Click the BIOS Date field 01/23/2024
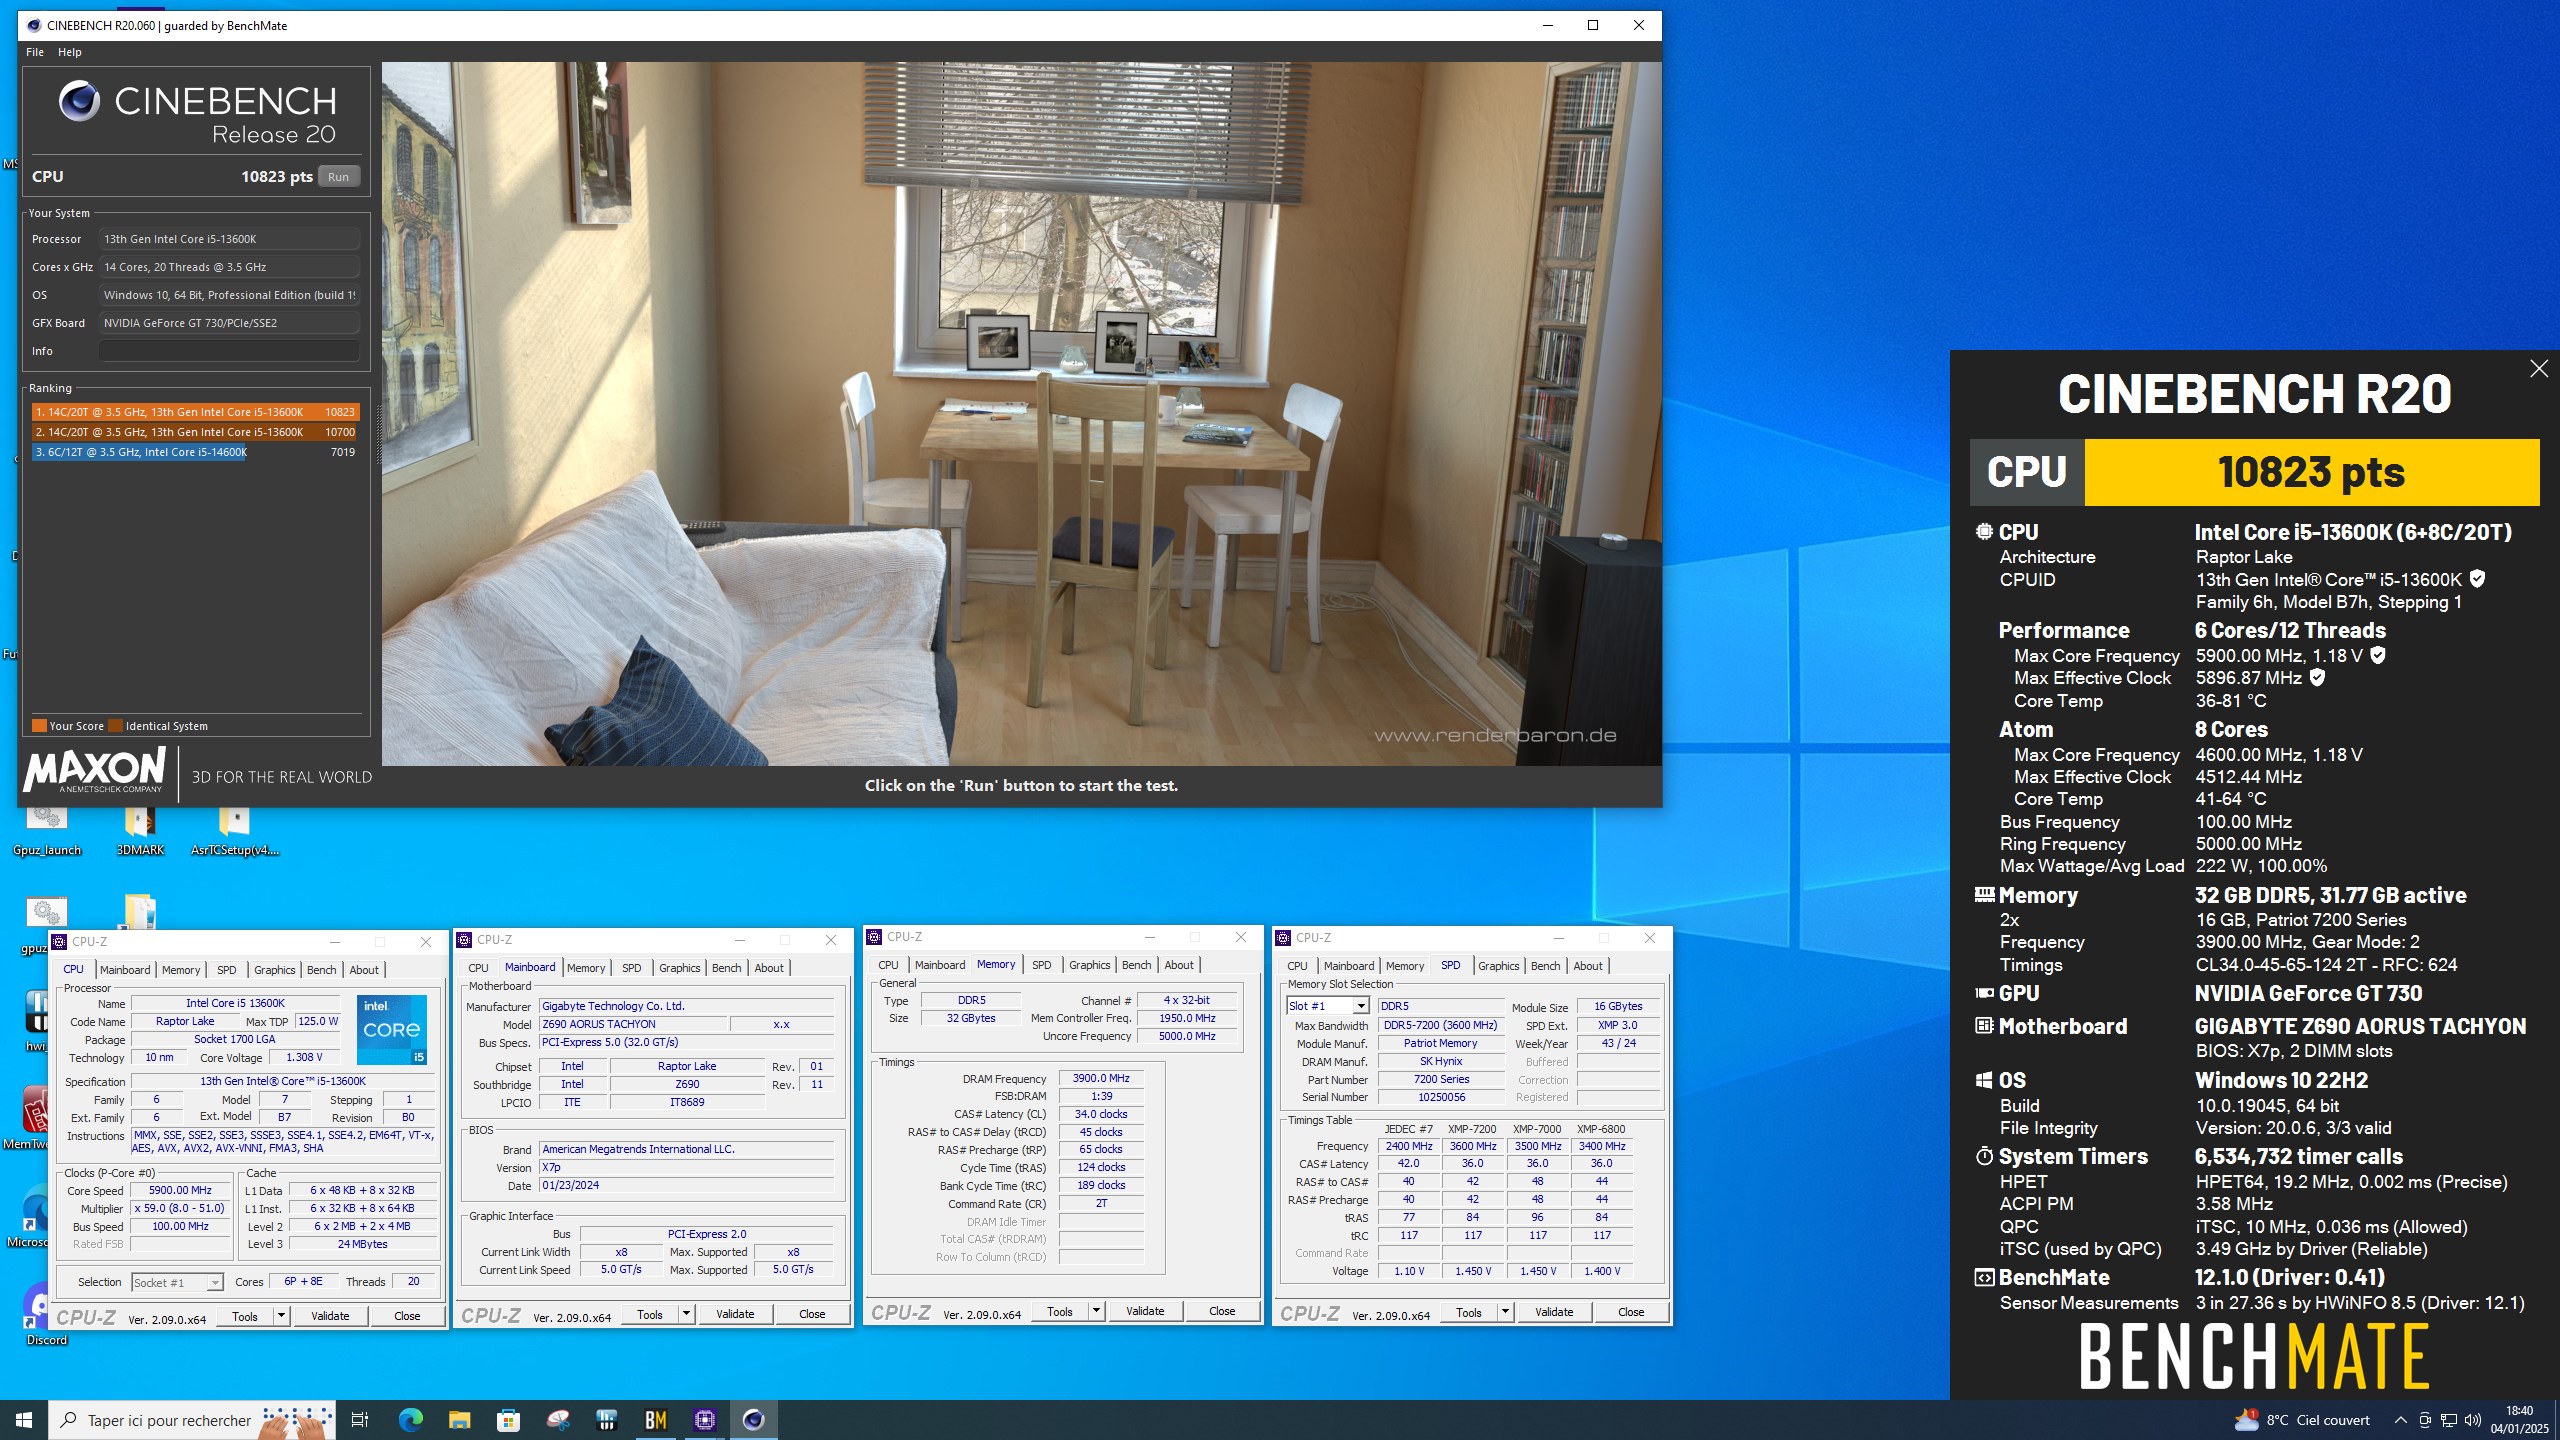This screenshot has width=2560, height=1440. point(686,1186)
